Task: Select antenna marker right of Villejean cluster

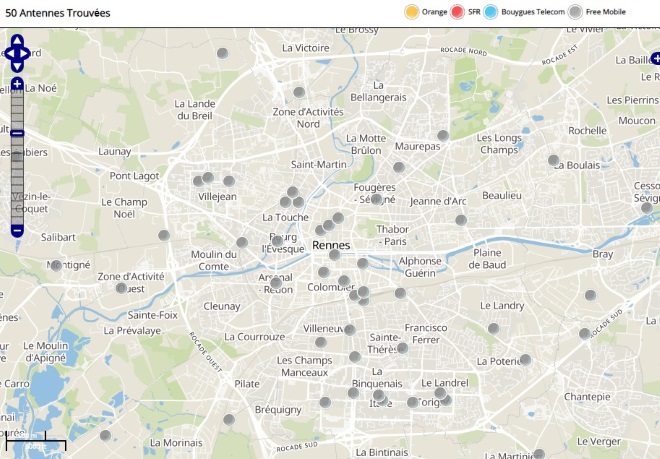Action: 229,181
